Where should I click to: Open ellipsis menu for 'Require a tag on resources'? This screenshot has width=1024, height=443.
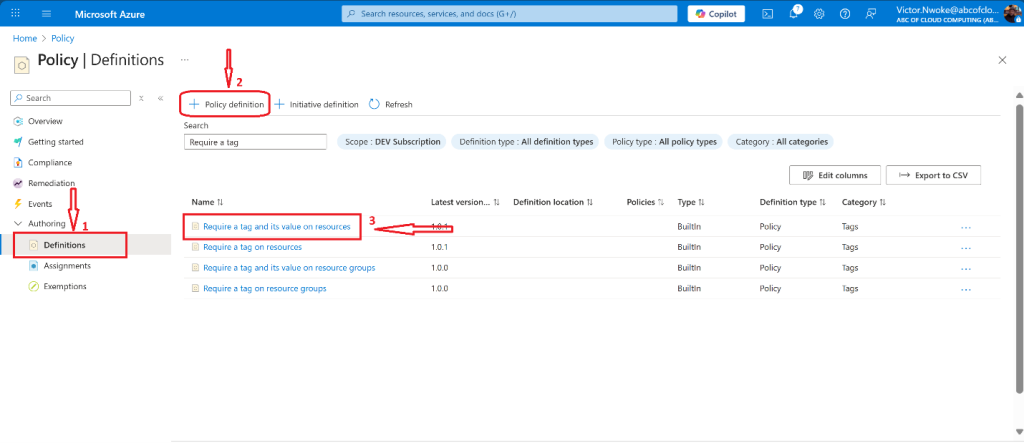coord(966,248)
